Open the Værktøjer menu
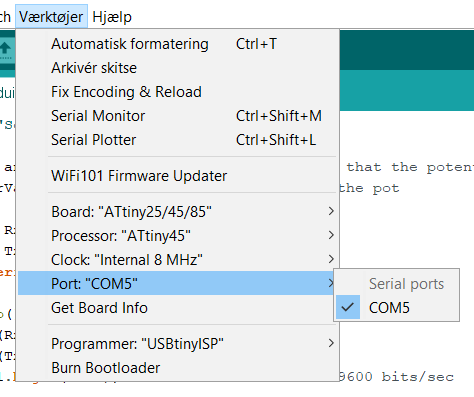 tap(51, 17)
